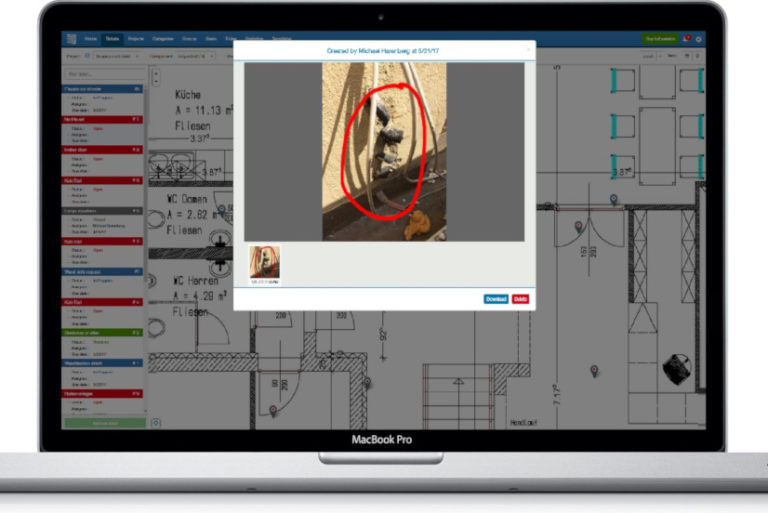Click the last icon in the plan toolbar
The height and width of the screenshot is (513, 768).
click(697, 56)
